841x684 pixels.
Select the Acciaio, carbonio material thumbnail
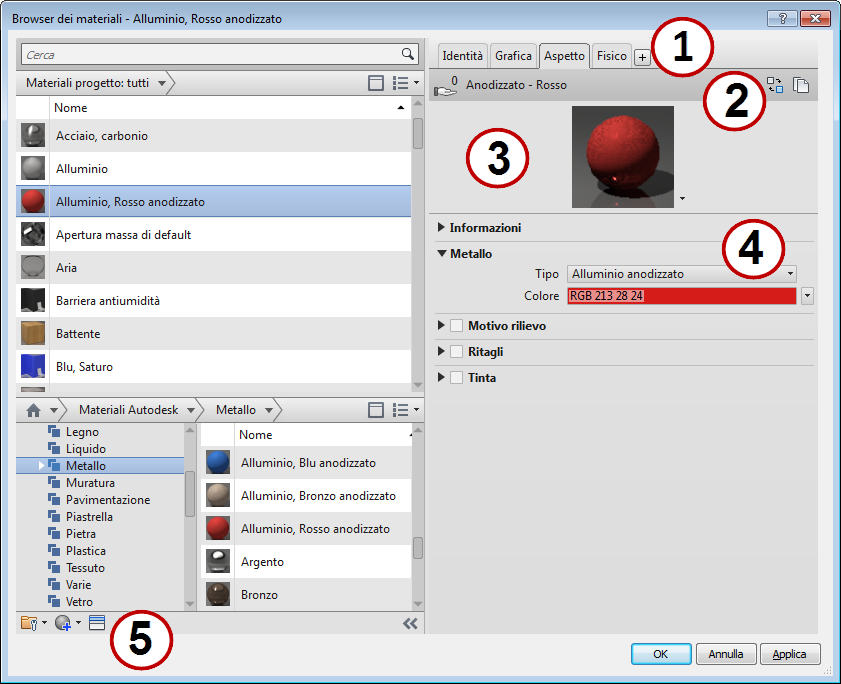point(33,135)
